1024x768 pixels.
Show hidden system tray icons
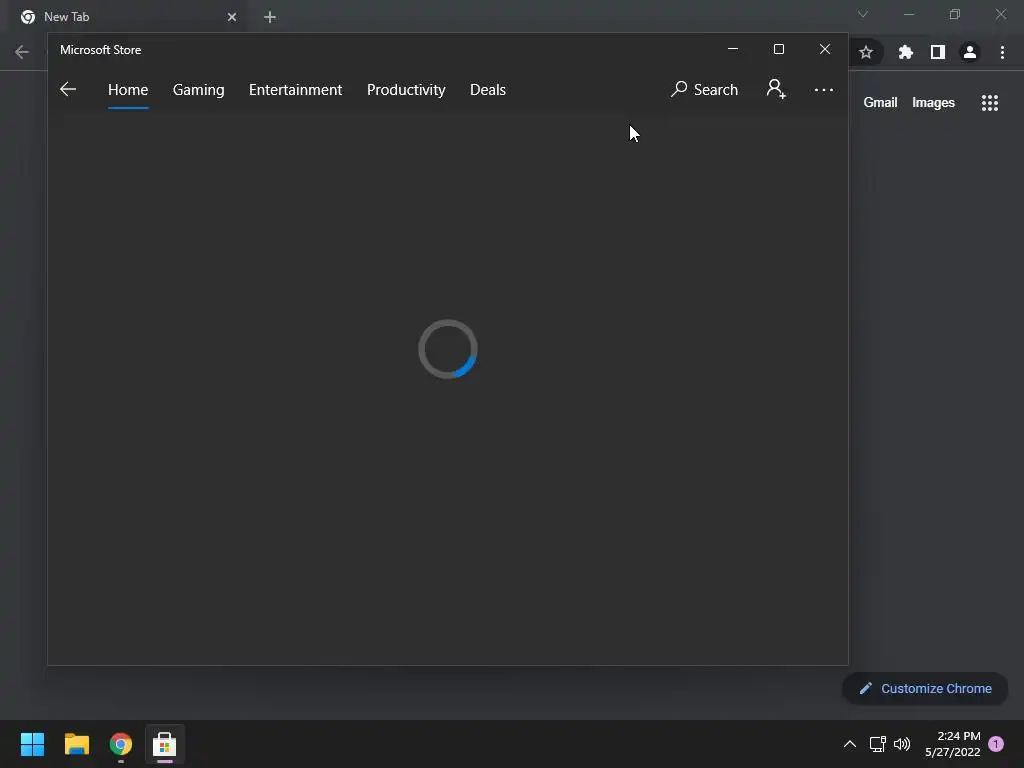[850, 744]
